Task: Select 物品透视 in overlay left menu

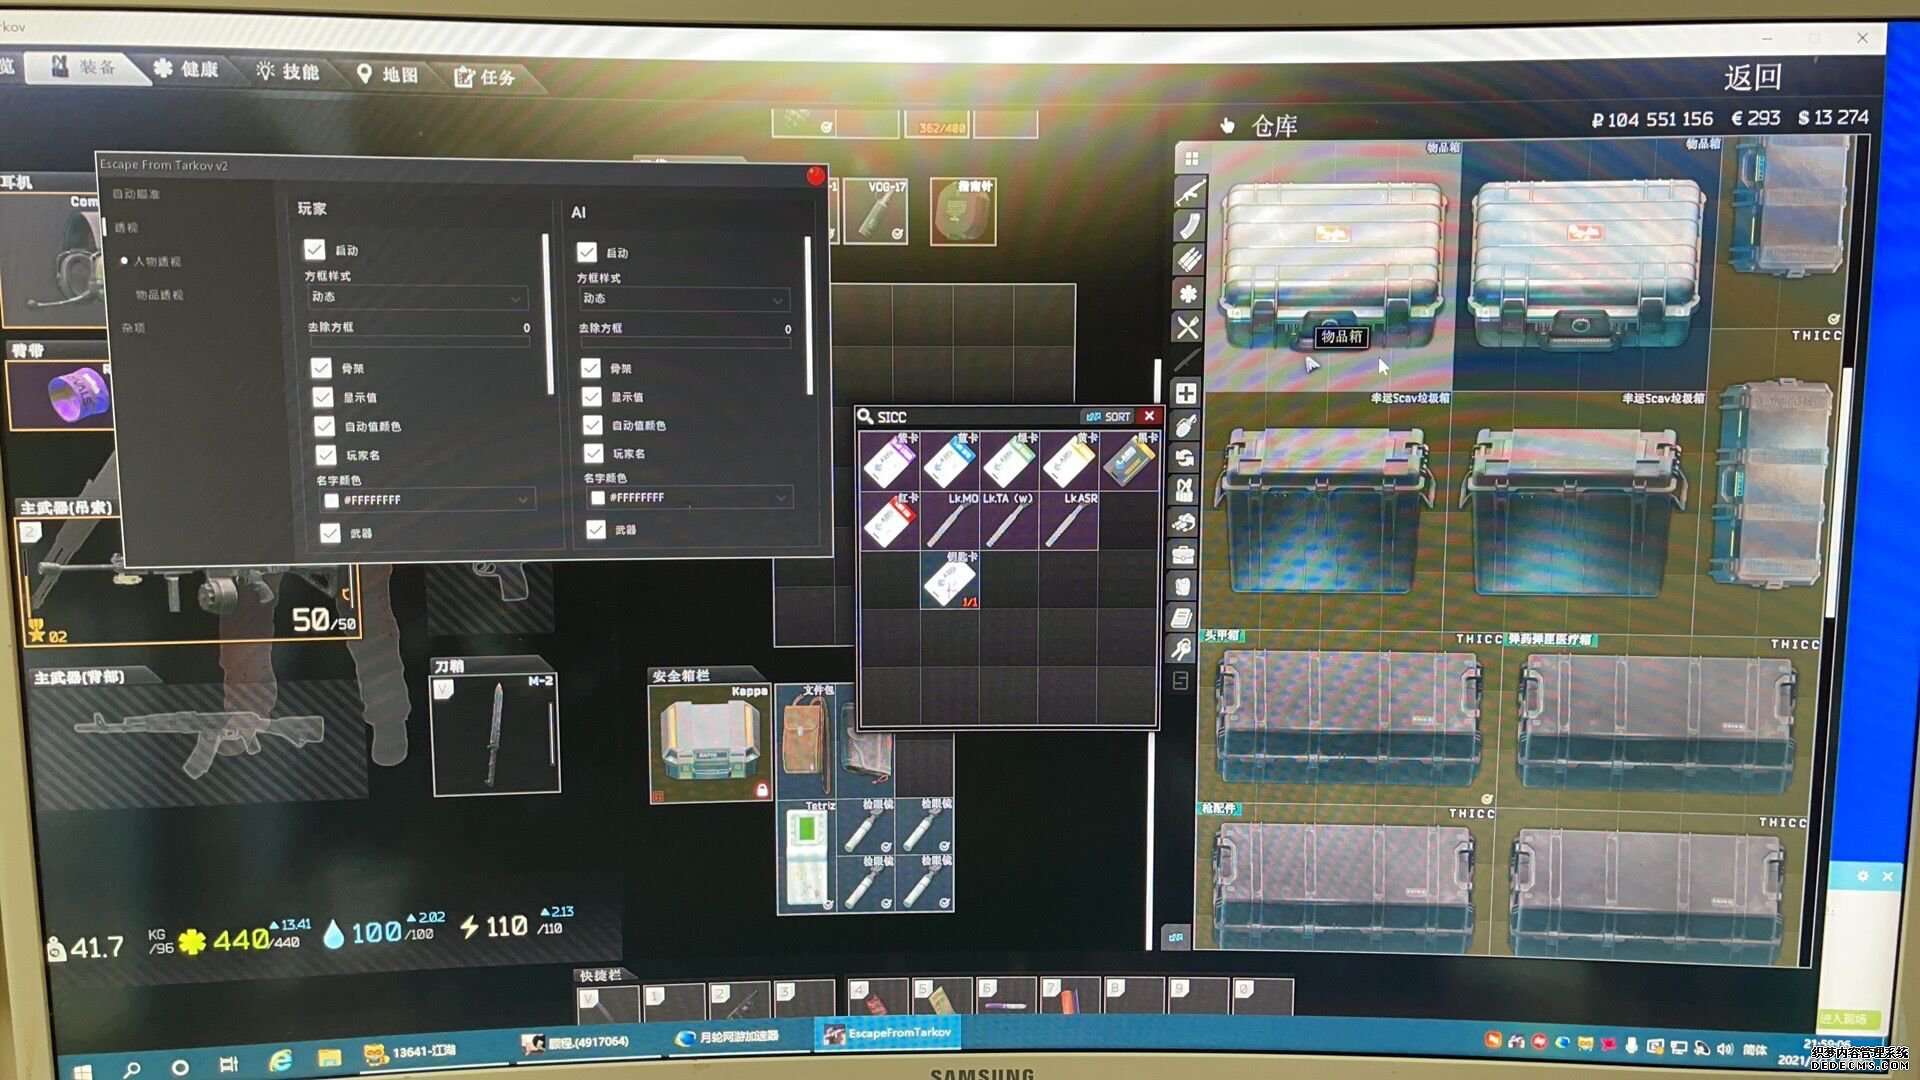Action: tap(160, 295)
